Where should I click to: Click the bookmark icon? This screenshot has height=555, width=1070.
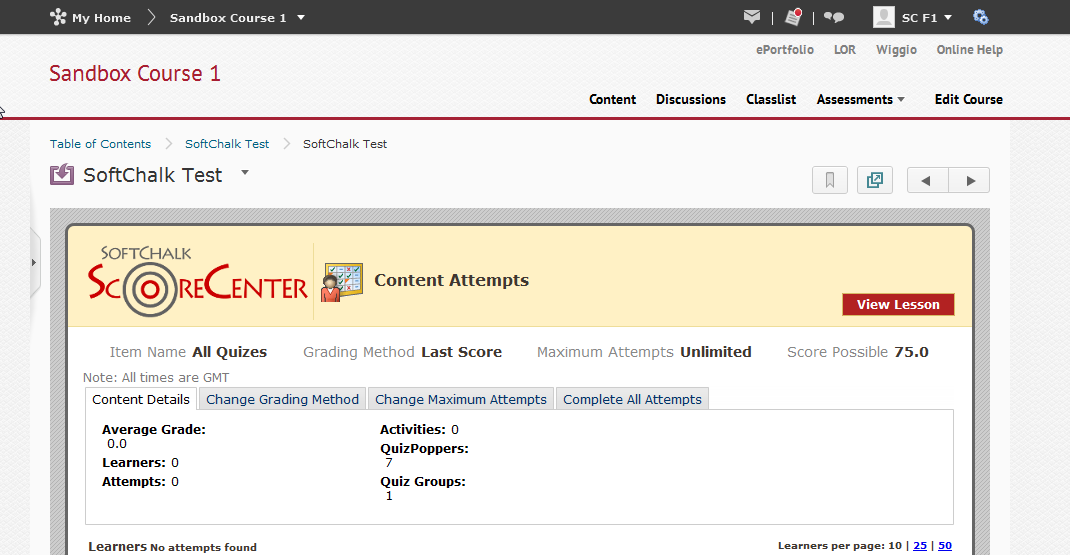click(829, 180)
